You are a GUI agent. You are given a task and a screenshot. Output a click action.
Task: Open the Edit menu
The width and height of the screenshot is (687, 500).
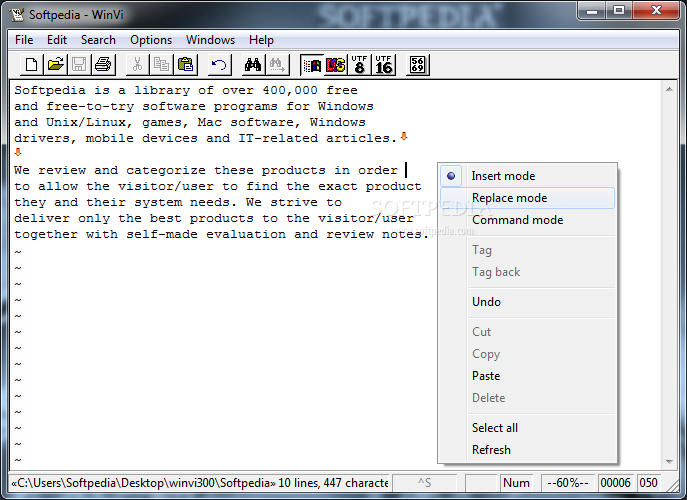pos(57,40)
